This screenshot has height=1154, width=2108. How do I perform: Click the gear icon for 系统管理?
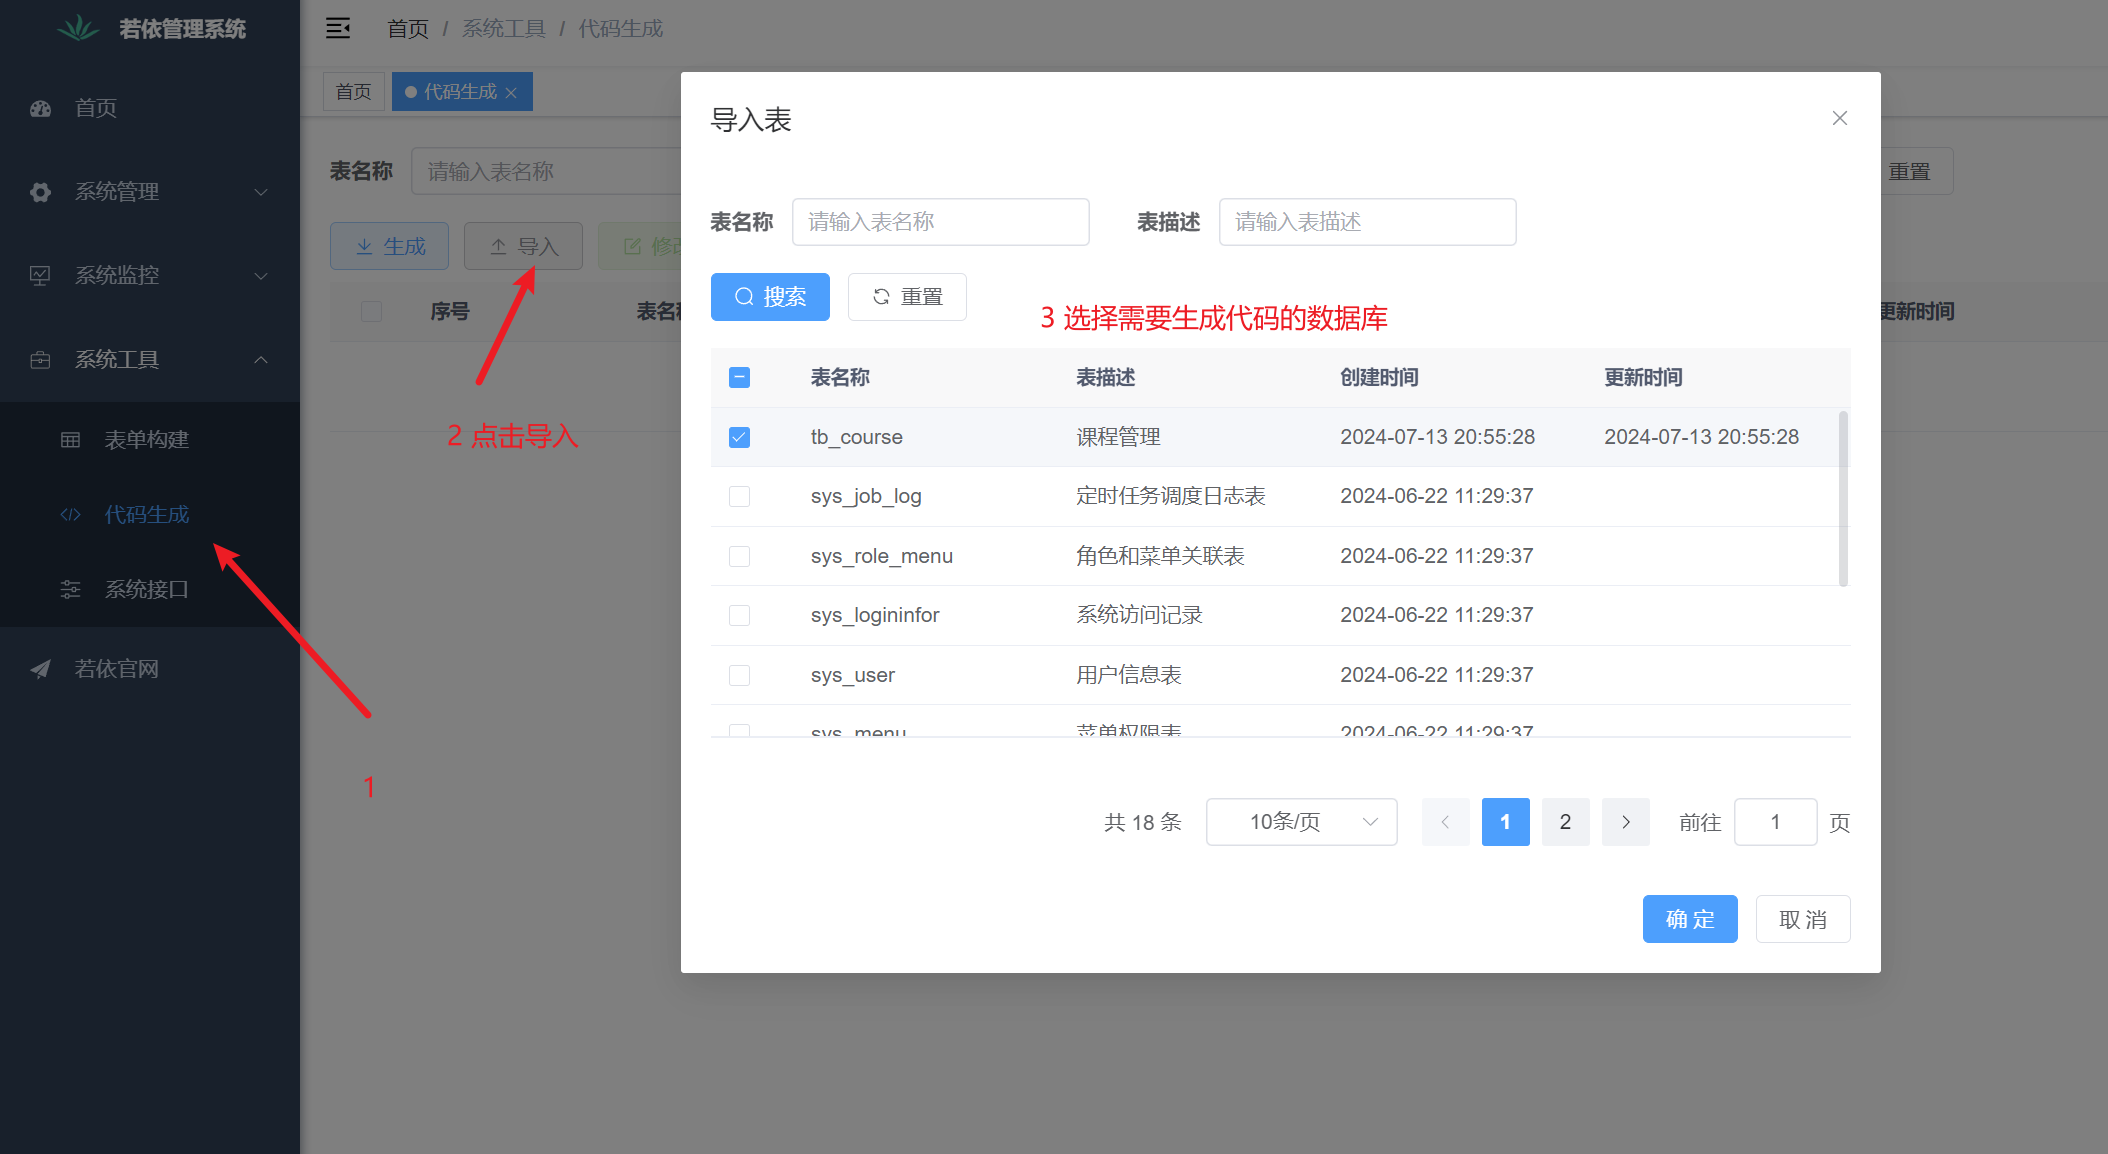pyautogui.click(x=40, y=192)
